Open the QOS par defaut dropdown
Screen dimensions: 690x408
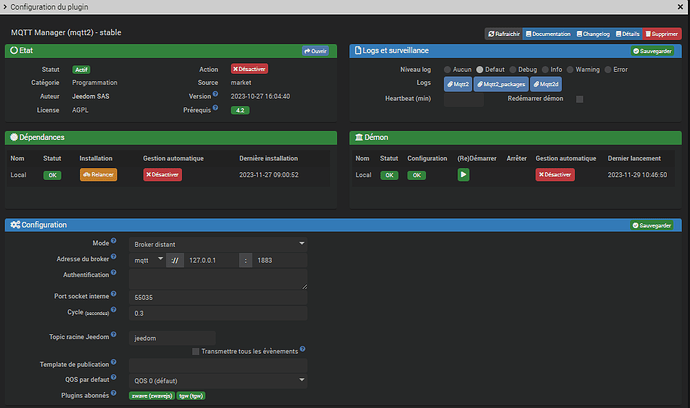(x=218, y=381)
